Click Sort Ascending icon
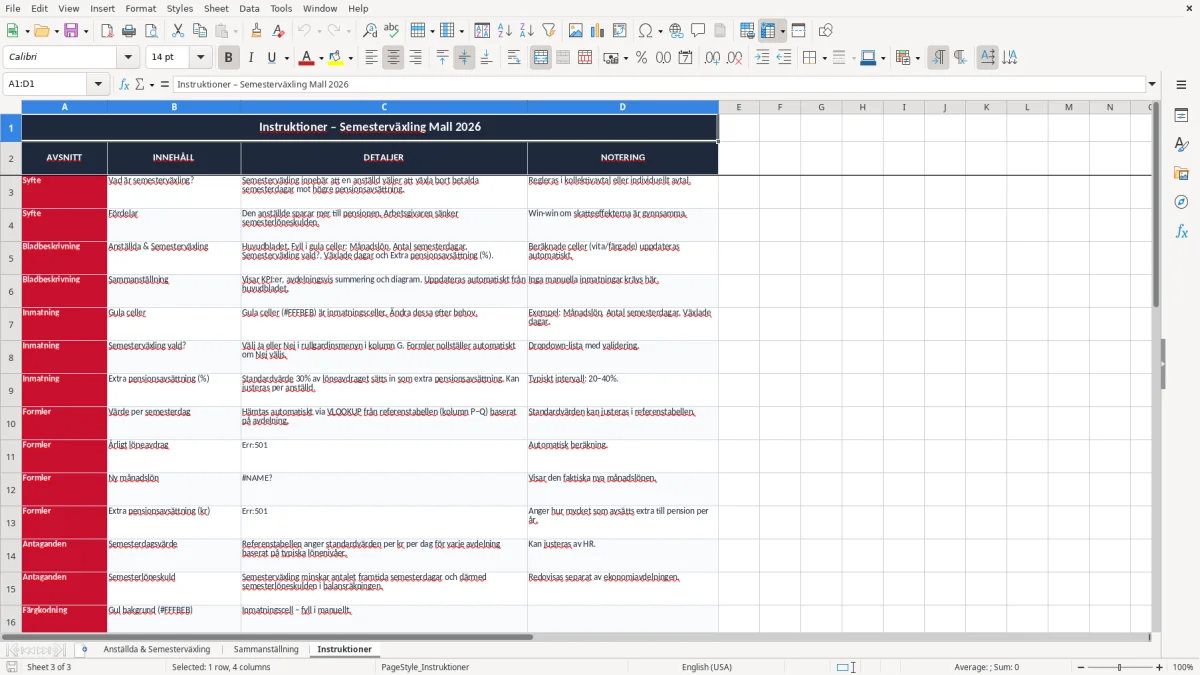This screenshot has height=675, width=1200. click(x=505, y=31)
